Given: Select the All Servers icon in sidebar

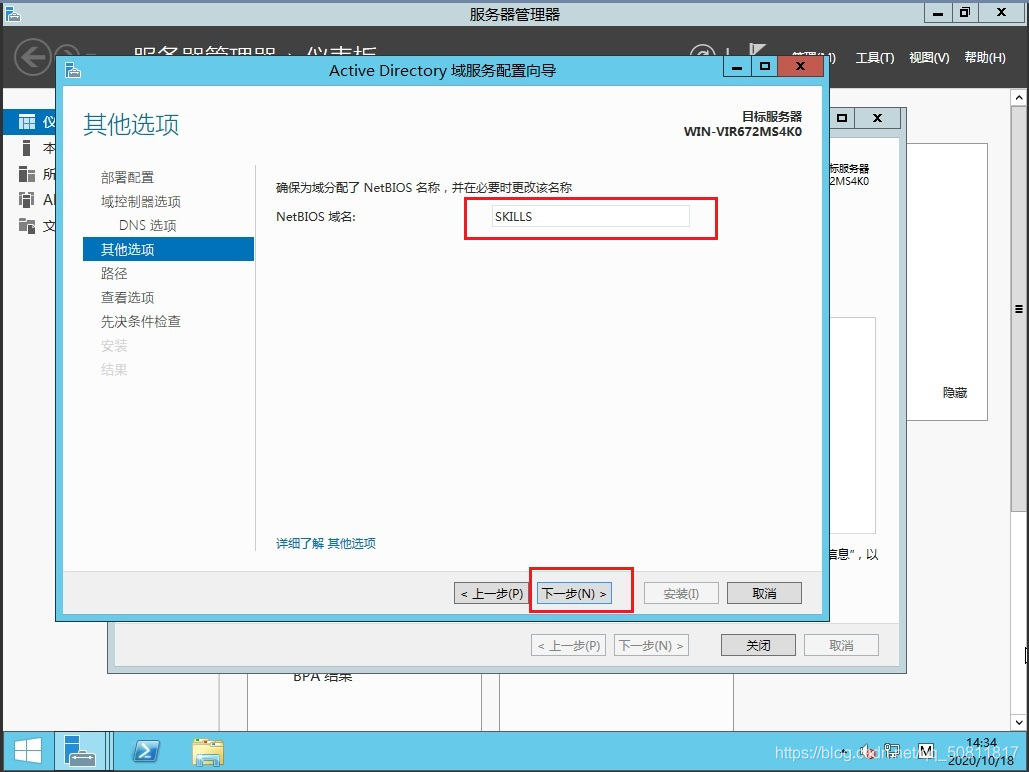Looking at the screenshot, I should pyautogui.click(x=27, y=174).
